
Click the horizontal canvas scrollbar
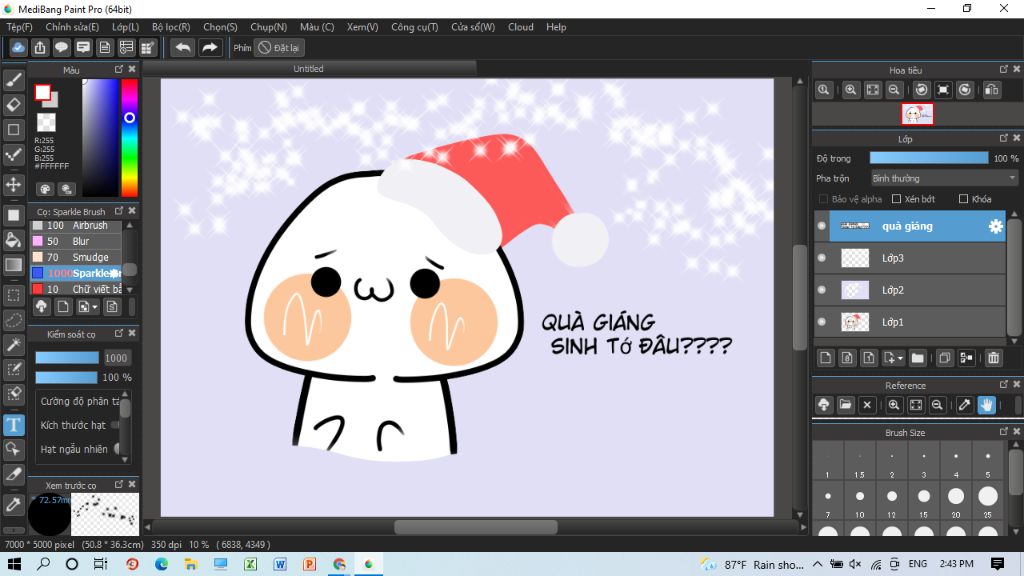[x=476, y=526]
